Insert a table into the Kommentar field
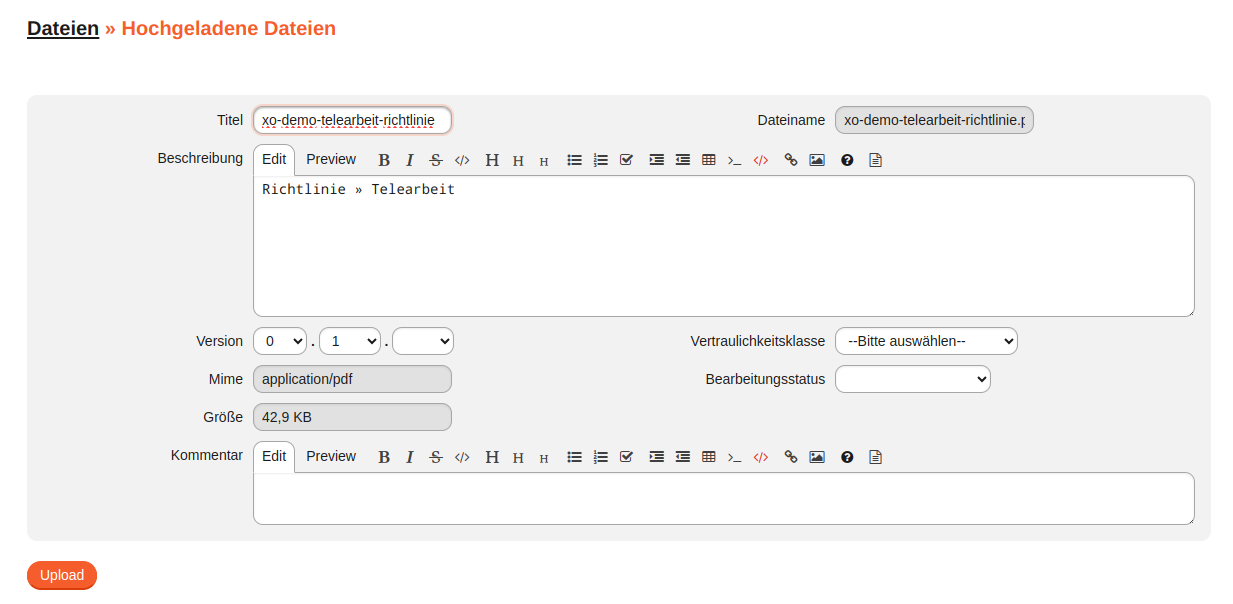Viewport: 1233px width, 604px height. pos(708,456)
